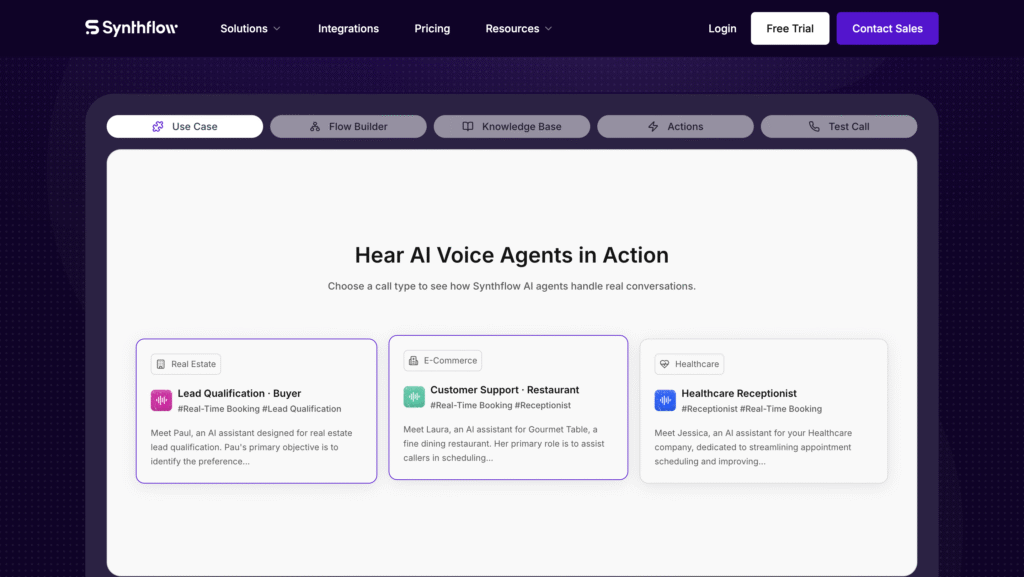Image resolution: width=1024 pixels, height=577 pixels.
Task: Click the book icon on Knowledge Base tab
Action: pyautogui.click(x=468, y=127)
